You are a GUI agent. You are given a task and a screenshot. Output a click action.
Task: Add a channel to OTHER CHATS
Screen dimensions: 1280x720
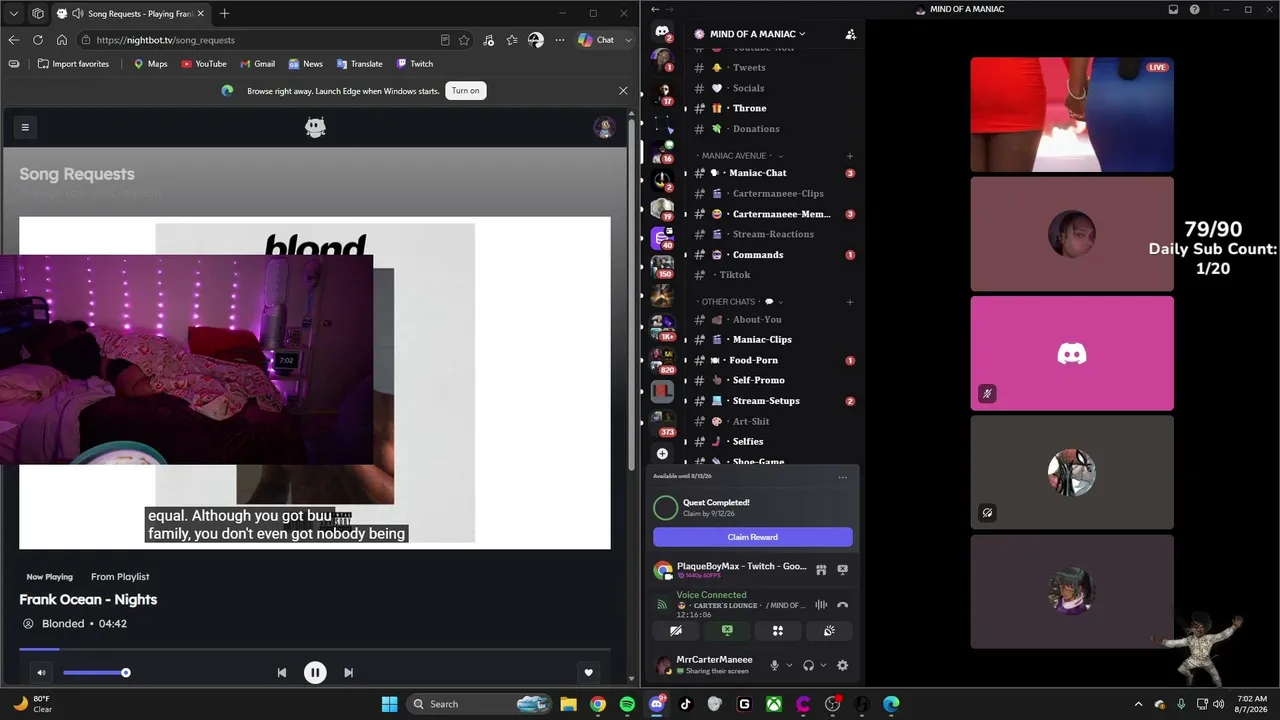(x=850, y=302)
